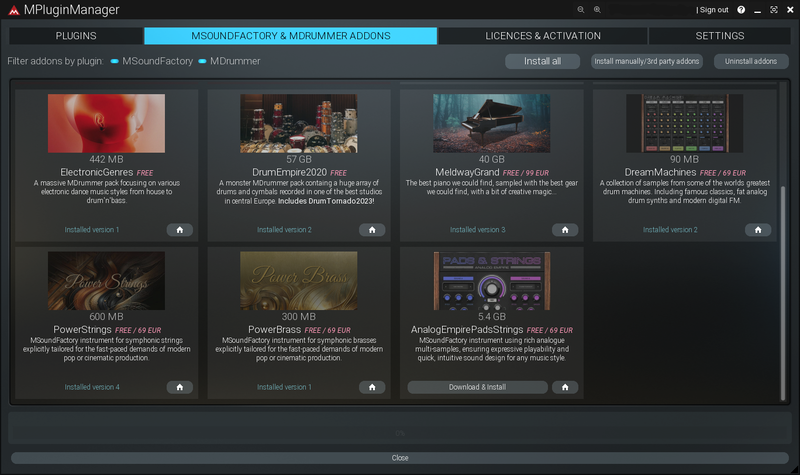The image size is (800, 475).
Task: Click the zoom in magnifier icon
Action: point(597,10)
